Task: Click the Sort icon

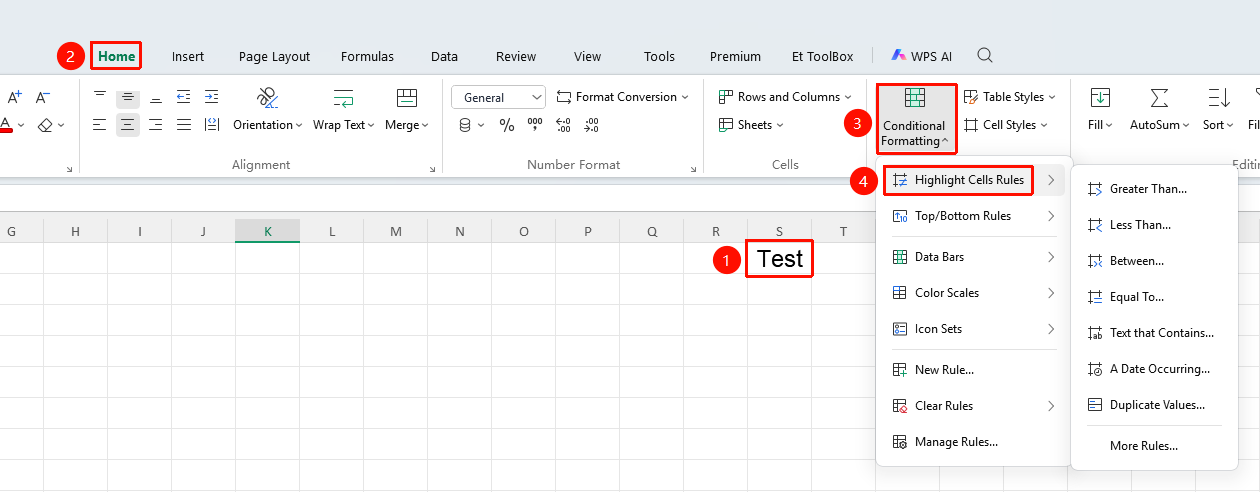Action: tap(1218, 98)
